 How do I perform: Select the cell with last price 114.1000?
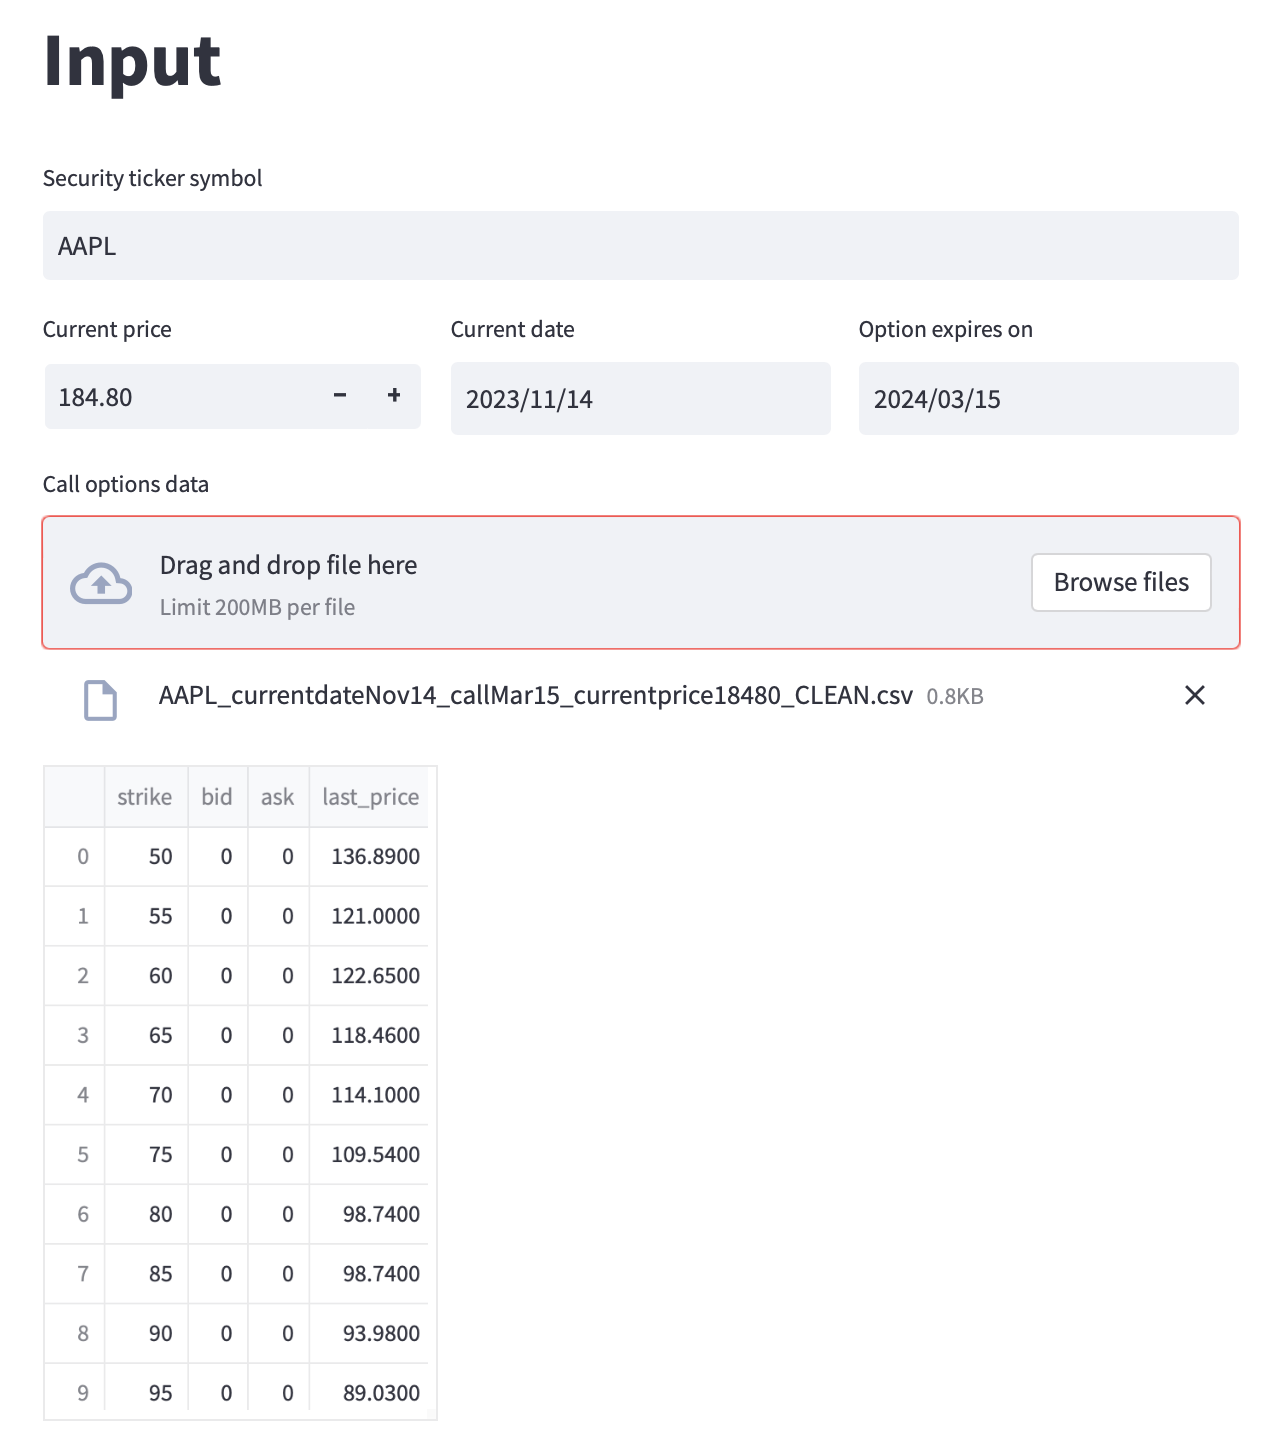click(370, 1095)
